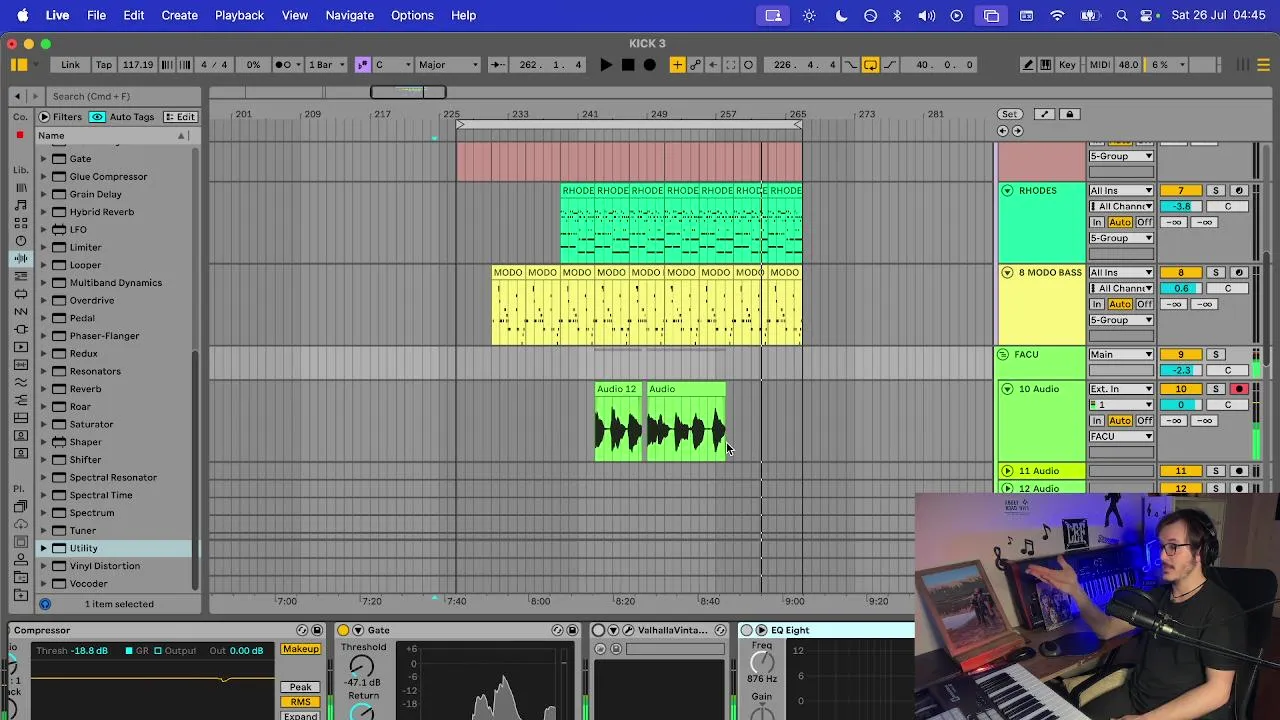The height and width of the screenshot is (720, 1280).
Task: Solo the FACU group track
Action: tap(1216, 355)
